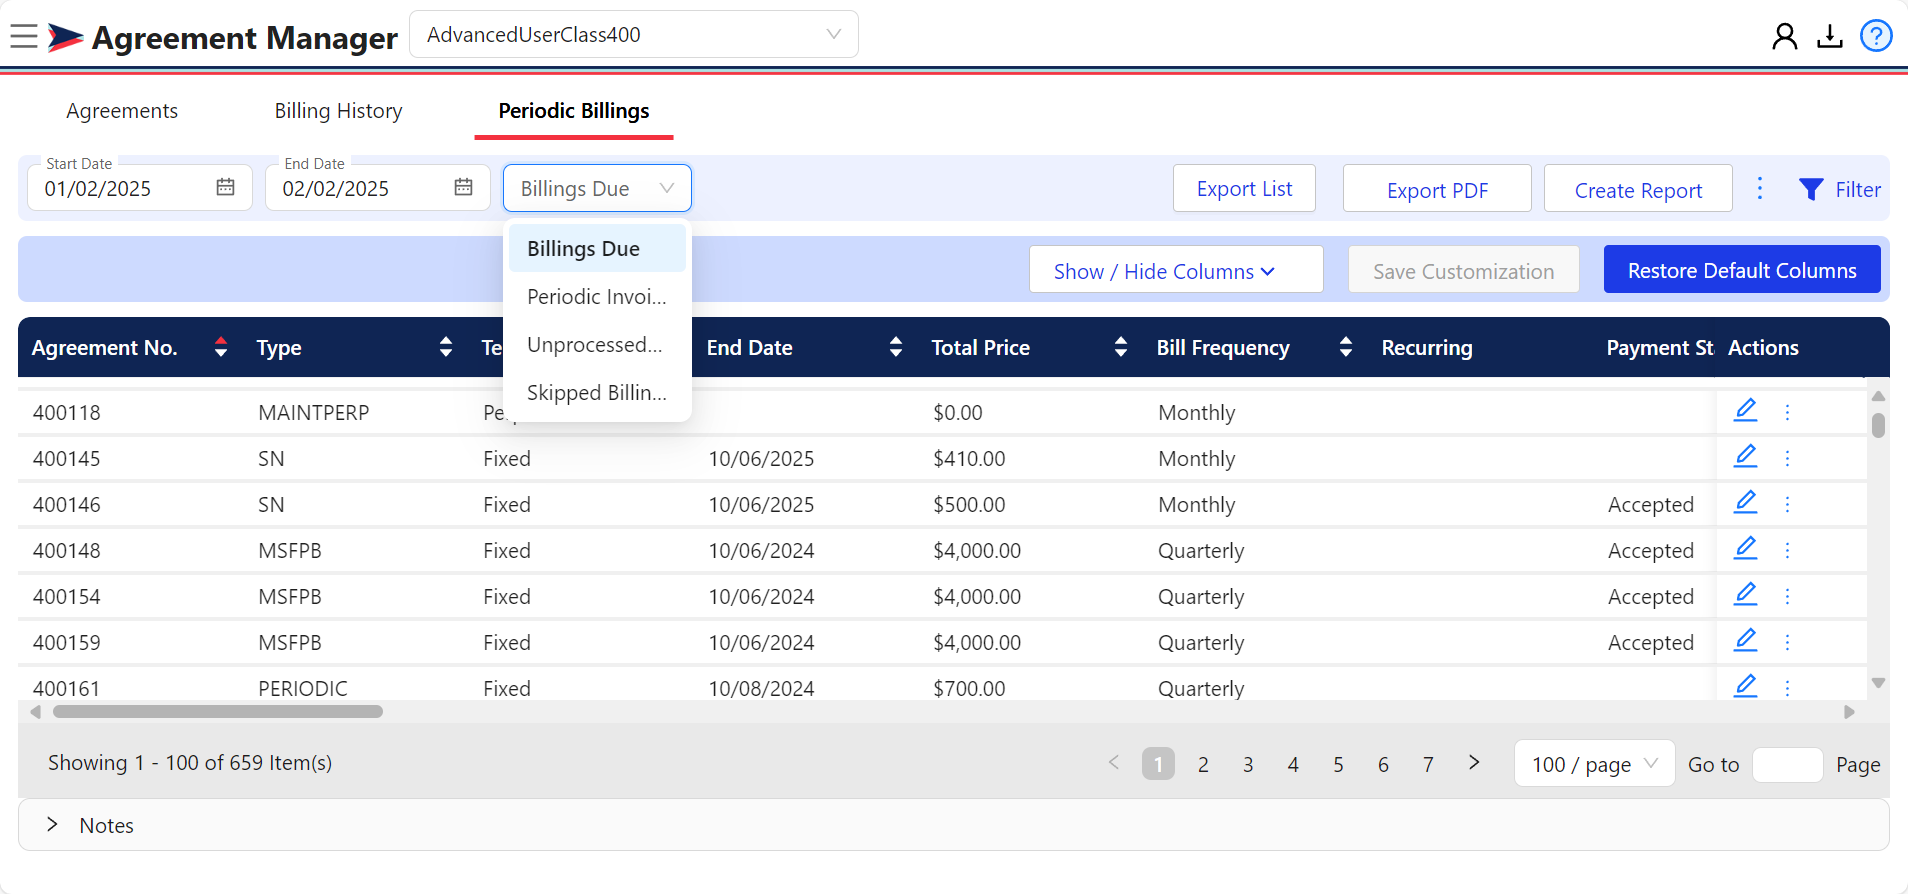Image resolution: width=1908 pixels, height=894 pixels.
Task: Change the 100 / page size dropdown
Action: point(1594,764)
